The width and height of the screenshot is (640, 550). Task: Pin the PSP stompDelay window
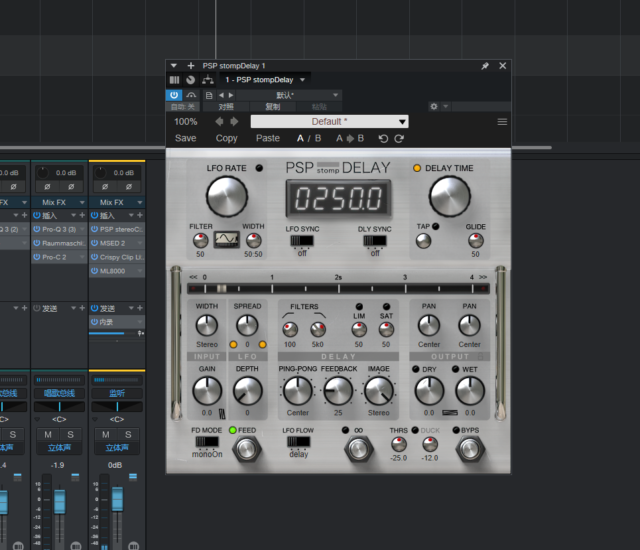pos(485,66)
